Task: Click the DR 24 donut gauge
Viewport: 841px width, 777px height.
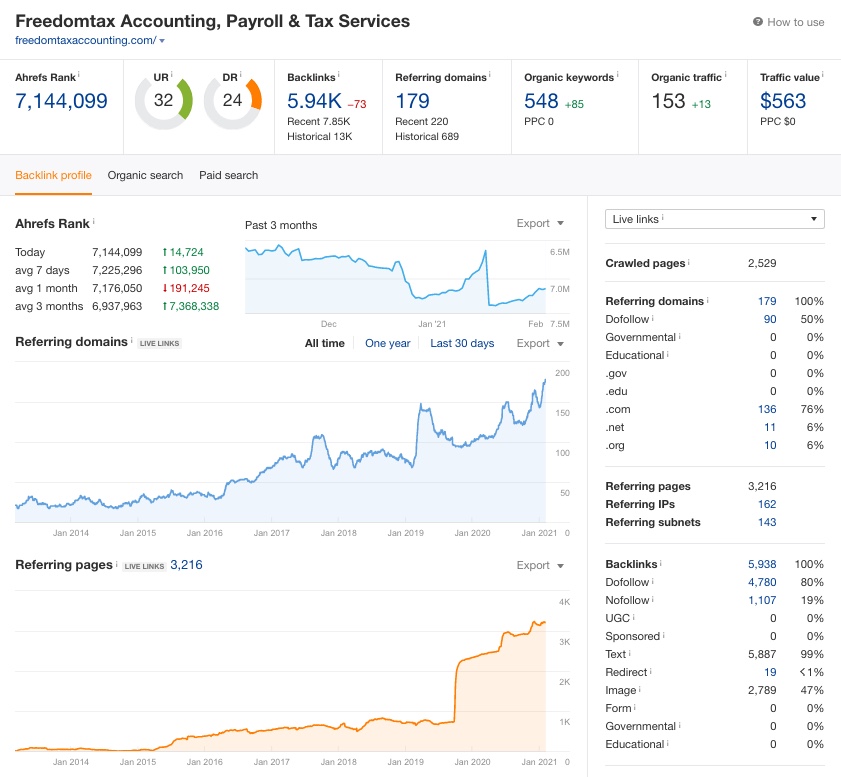Action: click(x=233, y=101)
